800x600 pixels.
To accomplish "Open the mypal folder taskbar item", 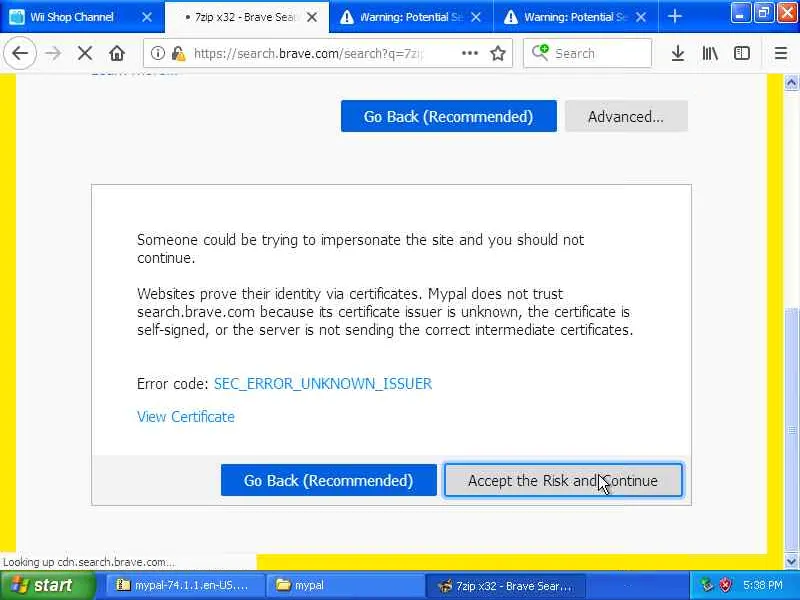I will (x=345, y=585).
